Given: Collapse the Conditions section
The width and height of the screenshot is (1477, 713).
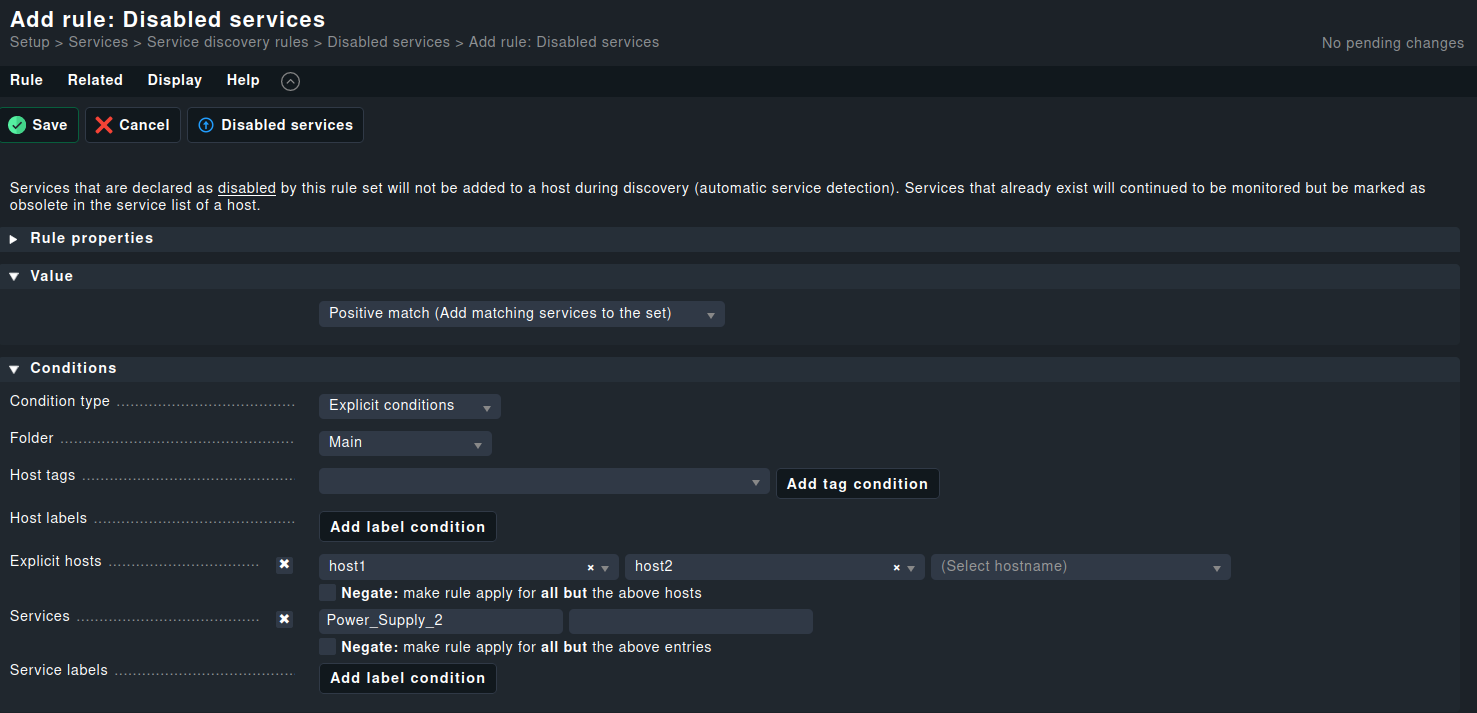Looking at the screenshot, I should point(14,369).
